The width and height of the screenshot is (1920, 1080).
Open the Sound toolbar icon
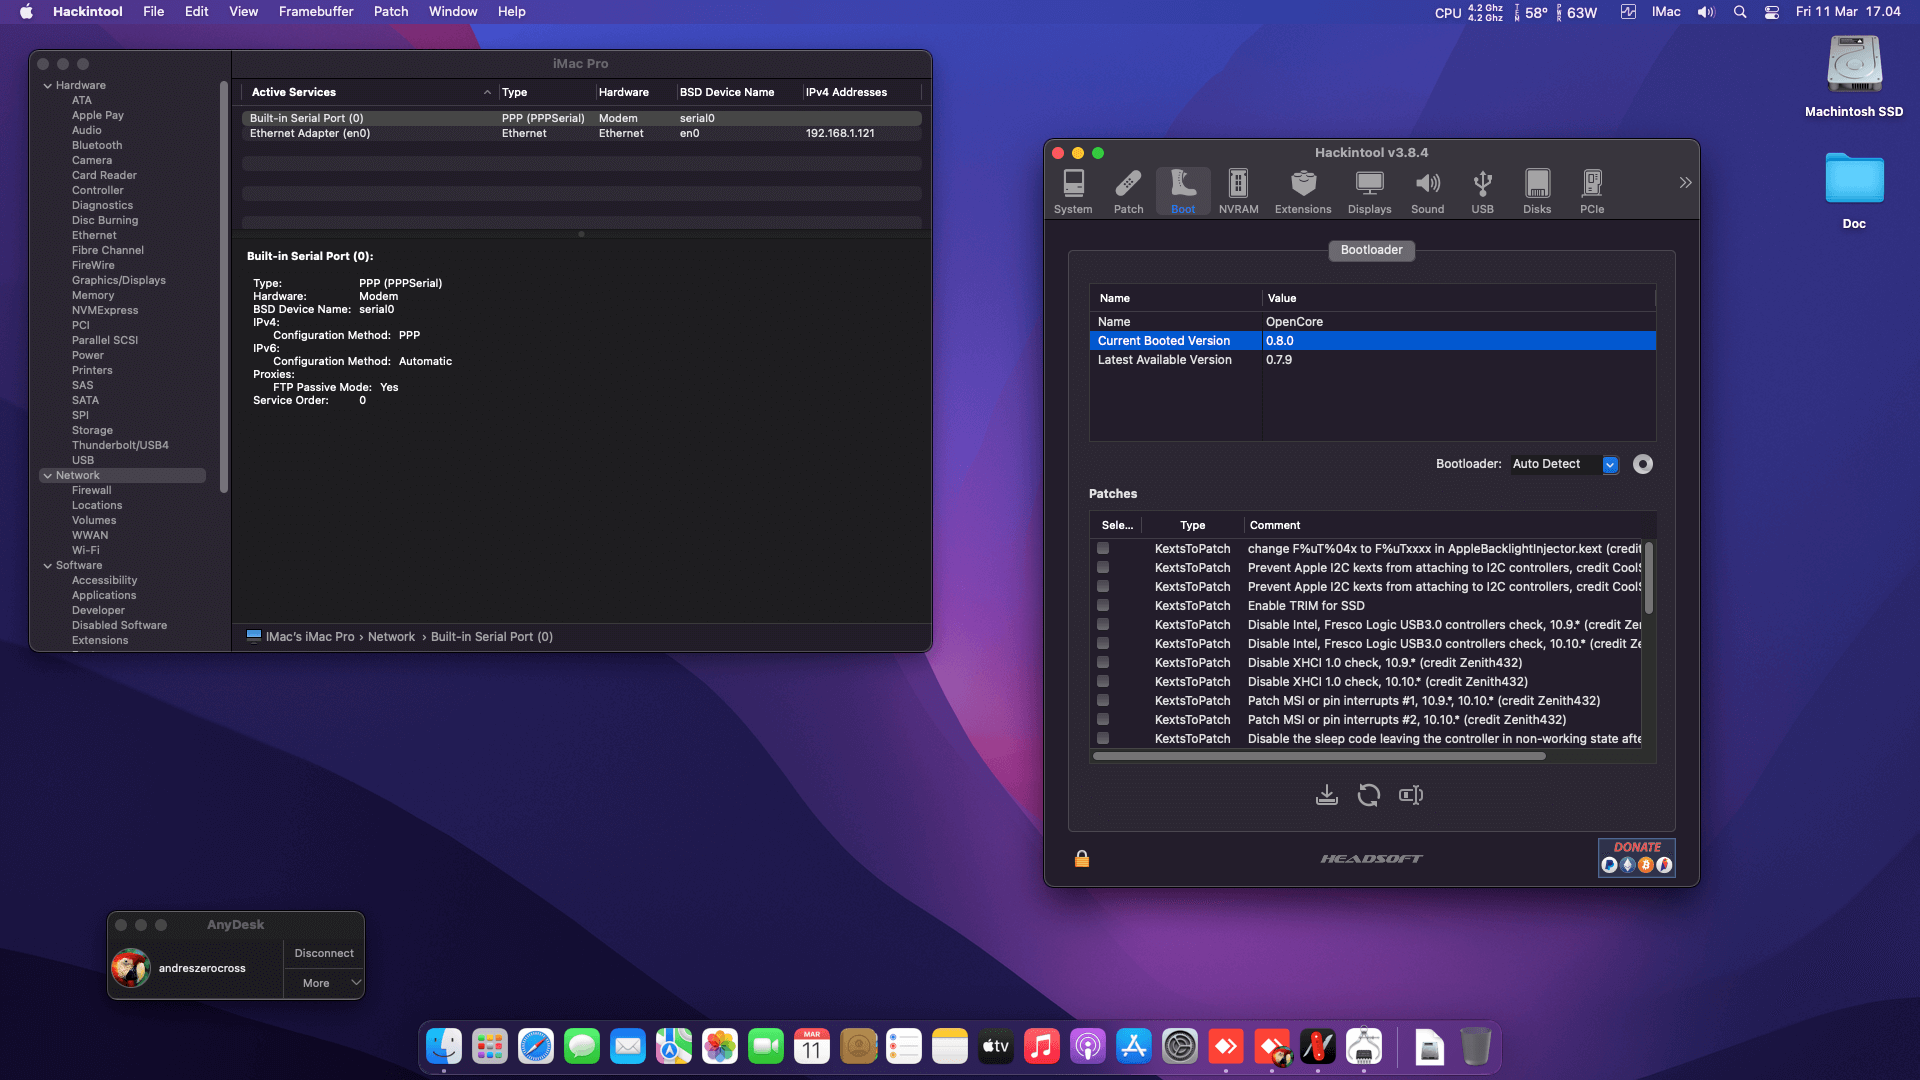pos(1427,191)
